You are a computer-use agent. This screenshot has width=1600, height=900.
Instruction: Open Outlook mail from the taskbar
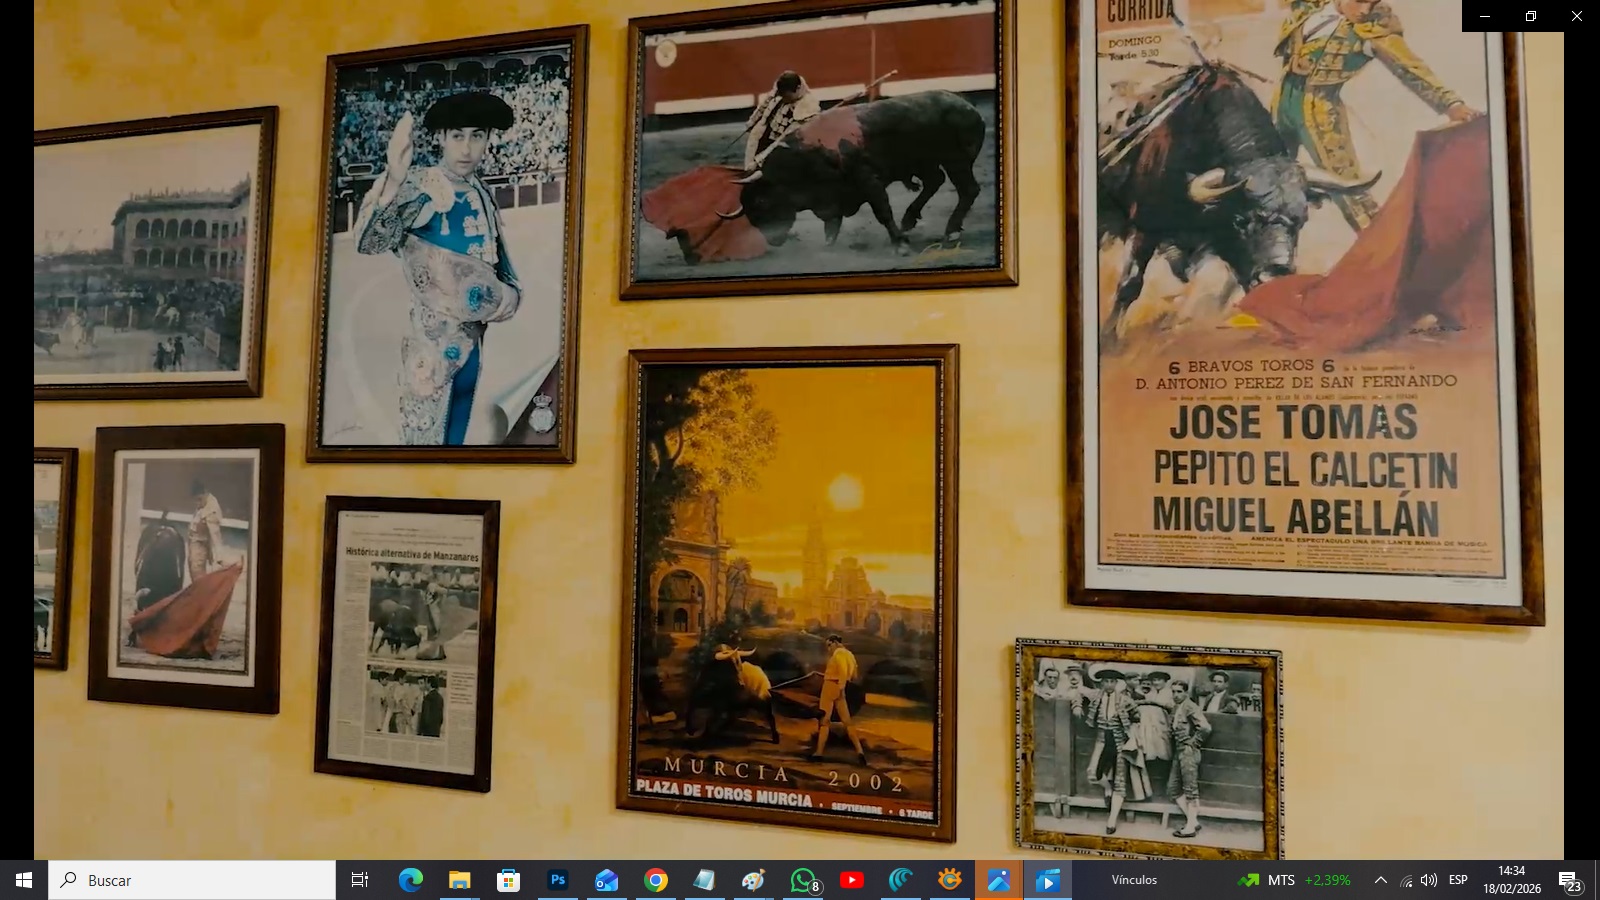(607, 880)
